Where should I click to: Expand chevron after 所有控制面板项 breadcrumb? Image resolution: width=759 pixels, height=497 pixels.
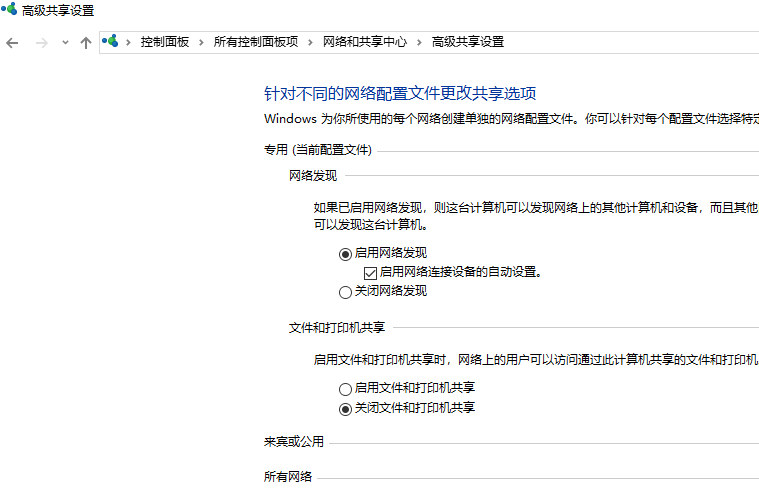pyautogui.click(x=310, y=43)
